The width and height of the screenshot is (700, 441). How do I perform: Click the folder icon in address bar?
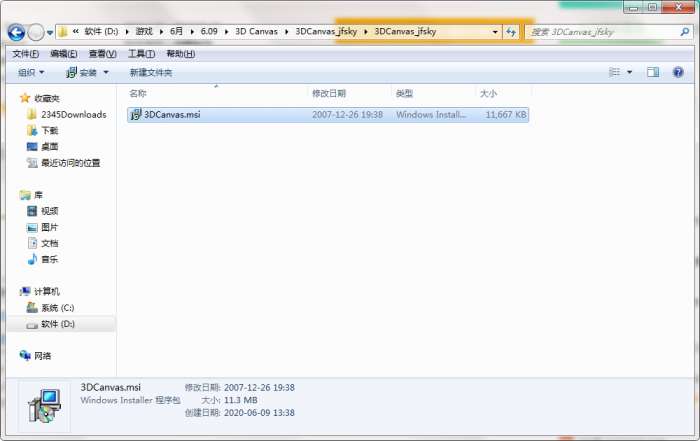tap(63, 32)
